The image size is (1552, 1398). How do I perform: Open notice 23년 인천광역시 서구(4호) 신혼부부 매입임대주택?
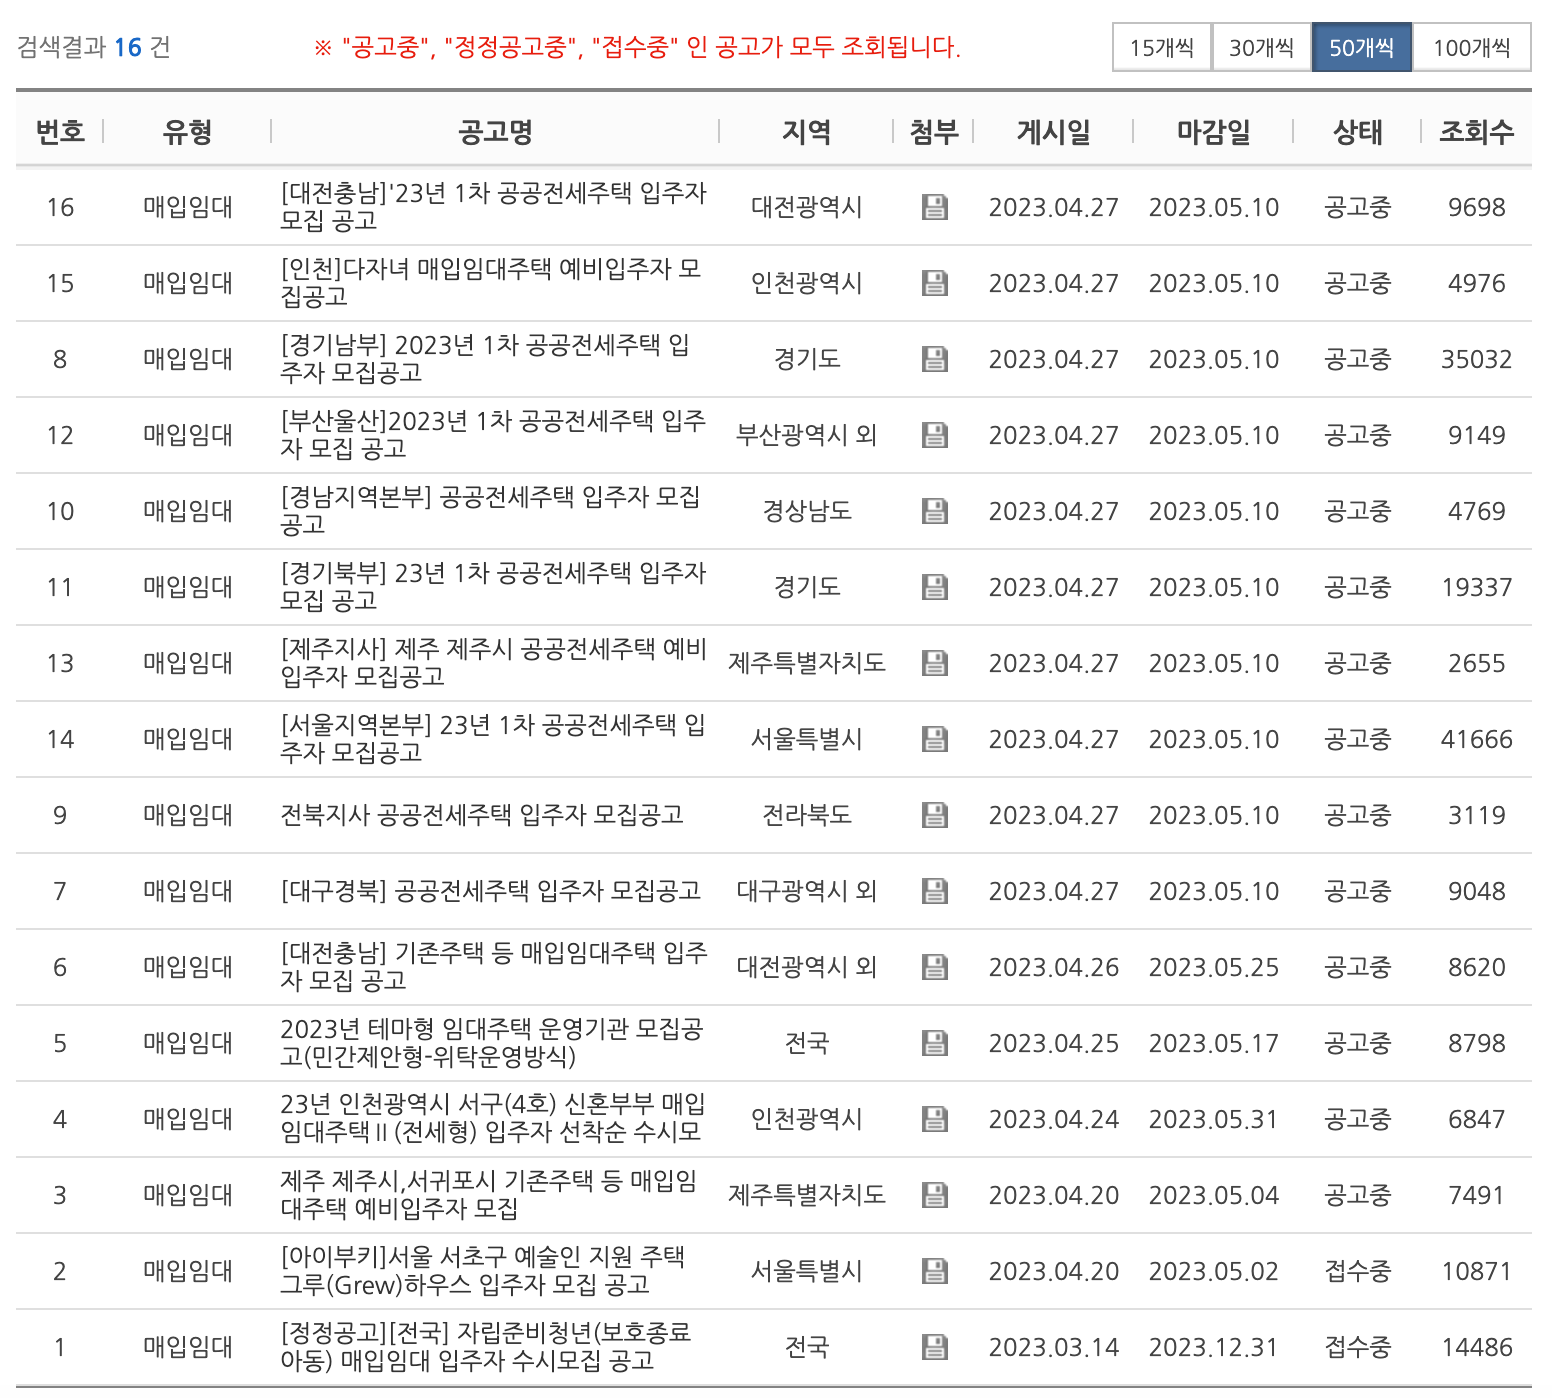pos(493,1119)
